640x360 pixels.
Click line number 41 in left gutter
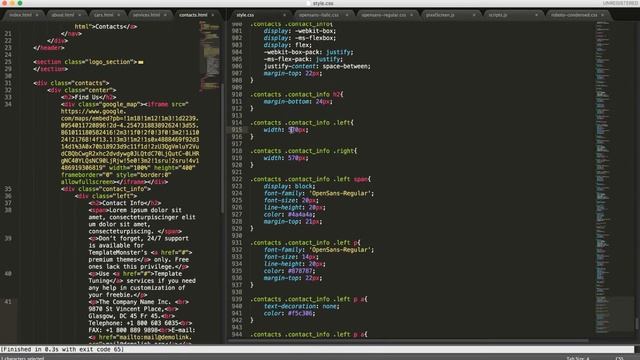8,302
